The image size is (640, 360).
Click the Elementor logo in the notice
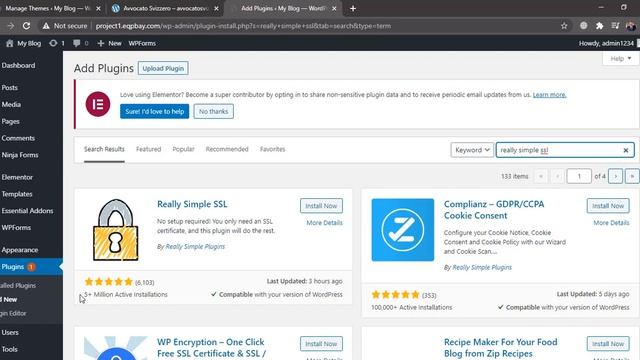point(98,104)
